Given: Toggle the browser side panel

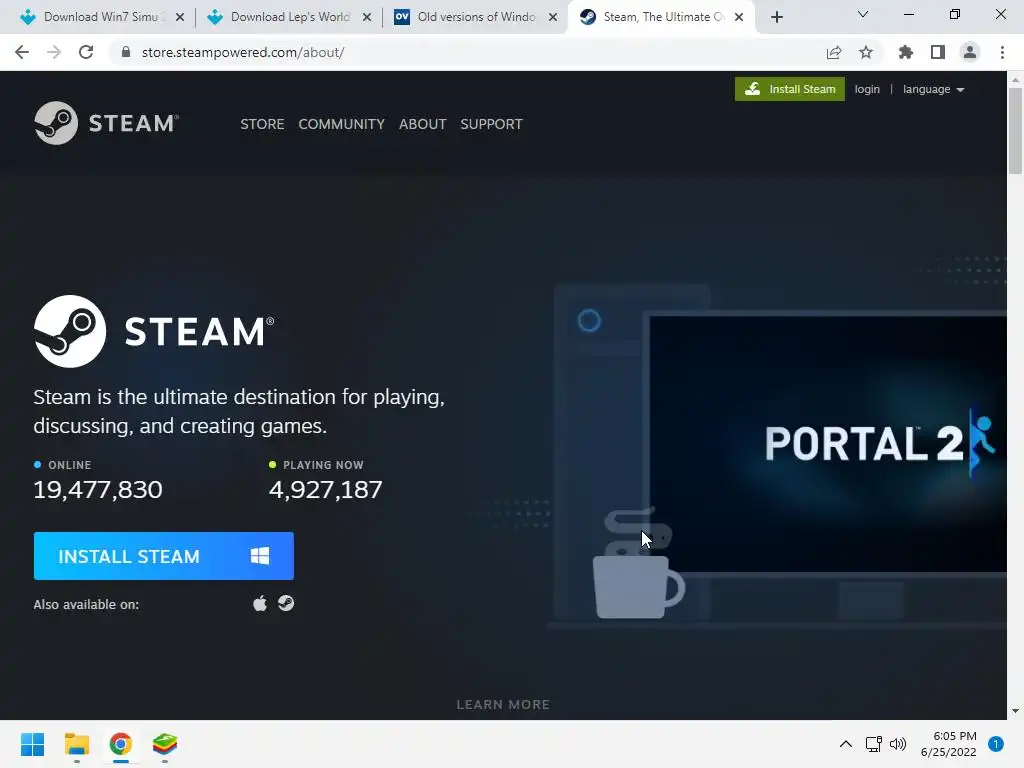Looking at the screenshot, I should click(x=938, y=52).
